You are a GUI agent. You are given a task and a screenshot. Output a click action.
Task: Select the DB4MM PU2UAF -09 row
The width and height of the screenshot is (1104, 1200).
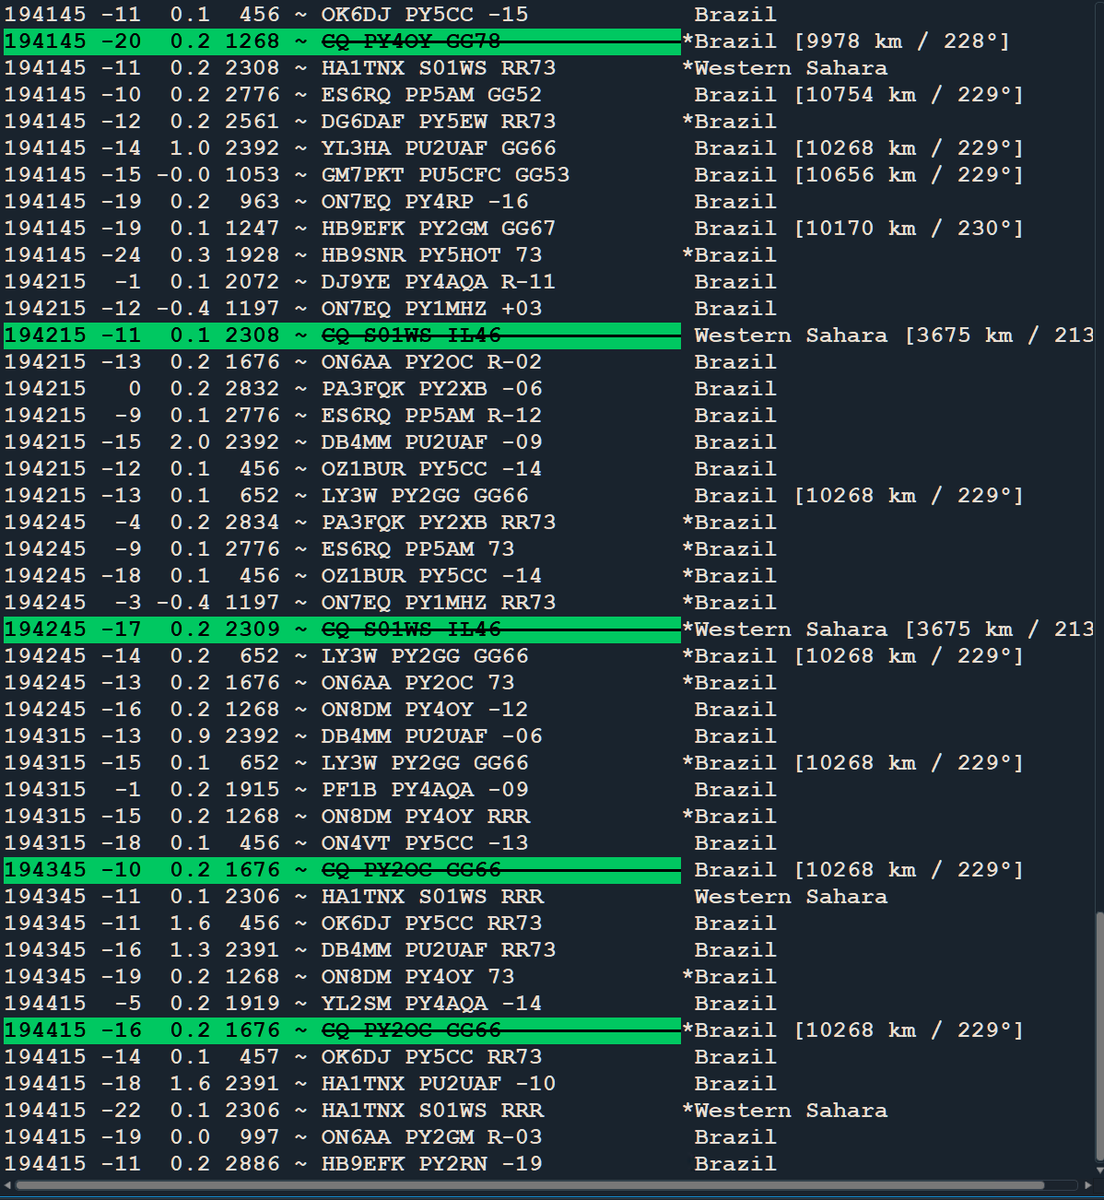[x=548, y=442]
